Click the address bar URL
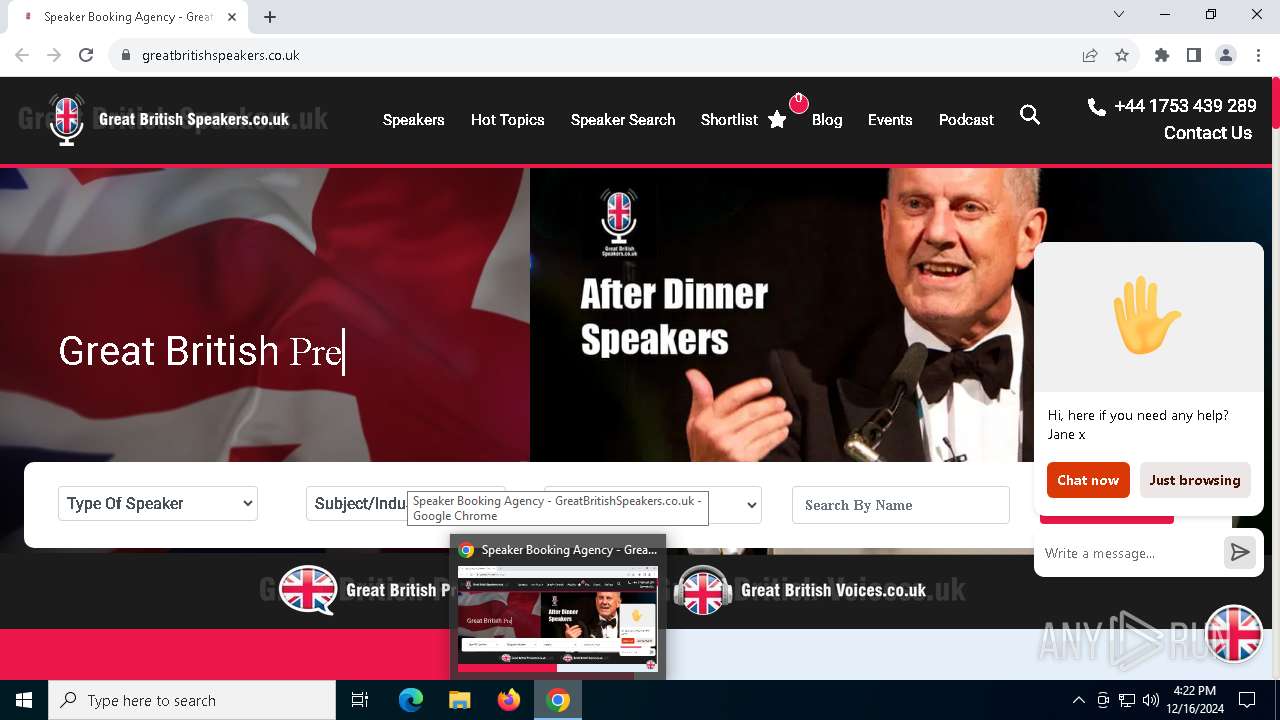Image resolution: width=1280 pixels, height=720 pixels. [221, 55]
